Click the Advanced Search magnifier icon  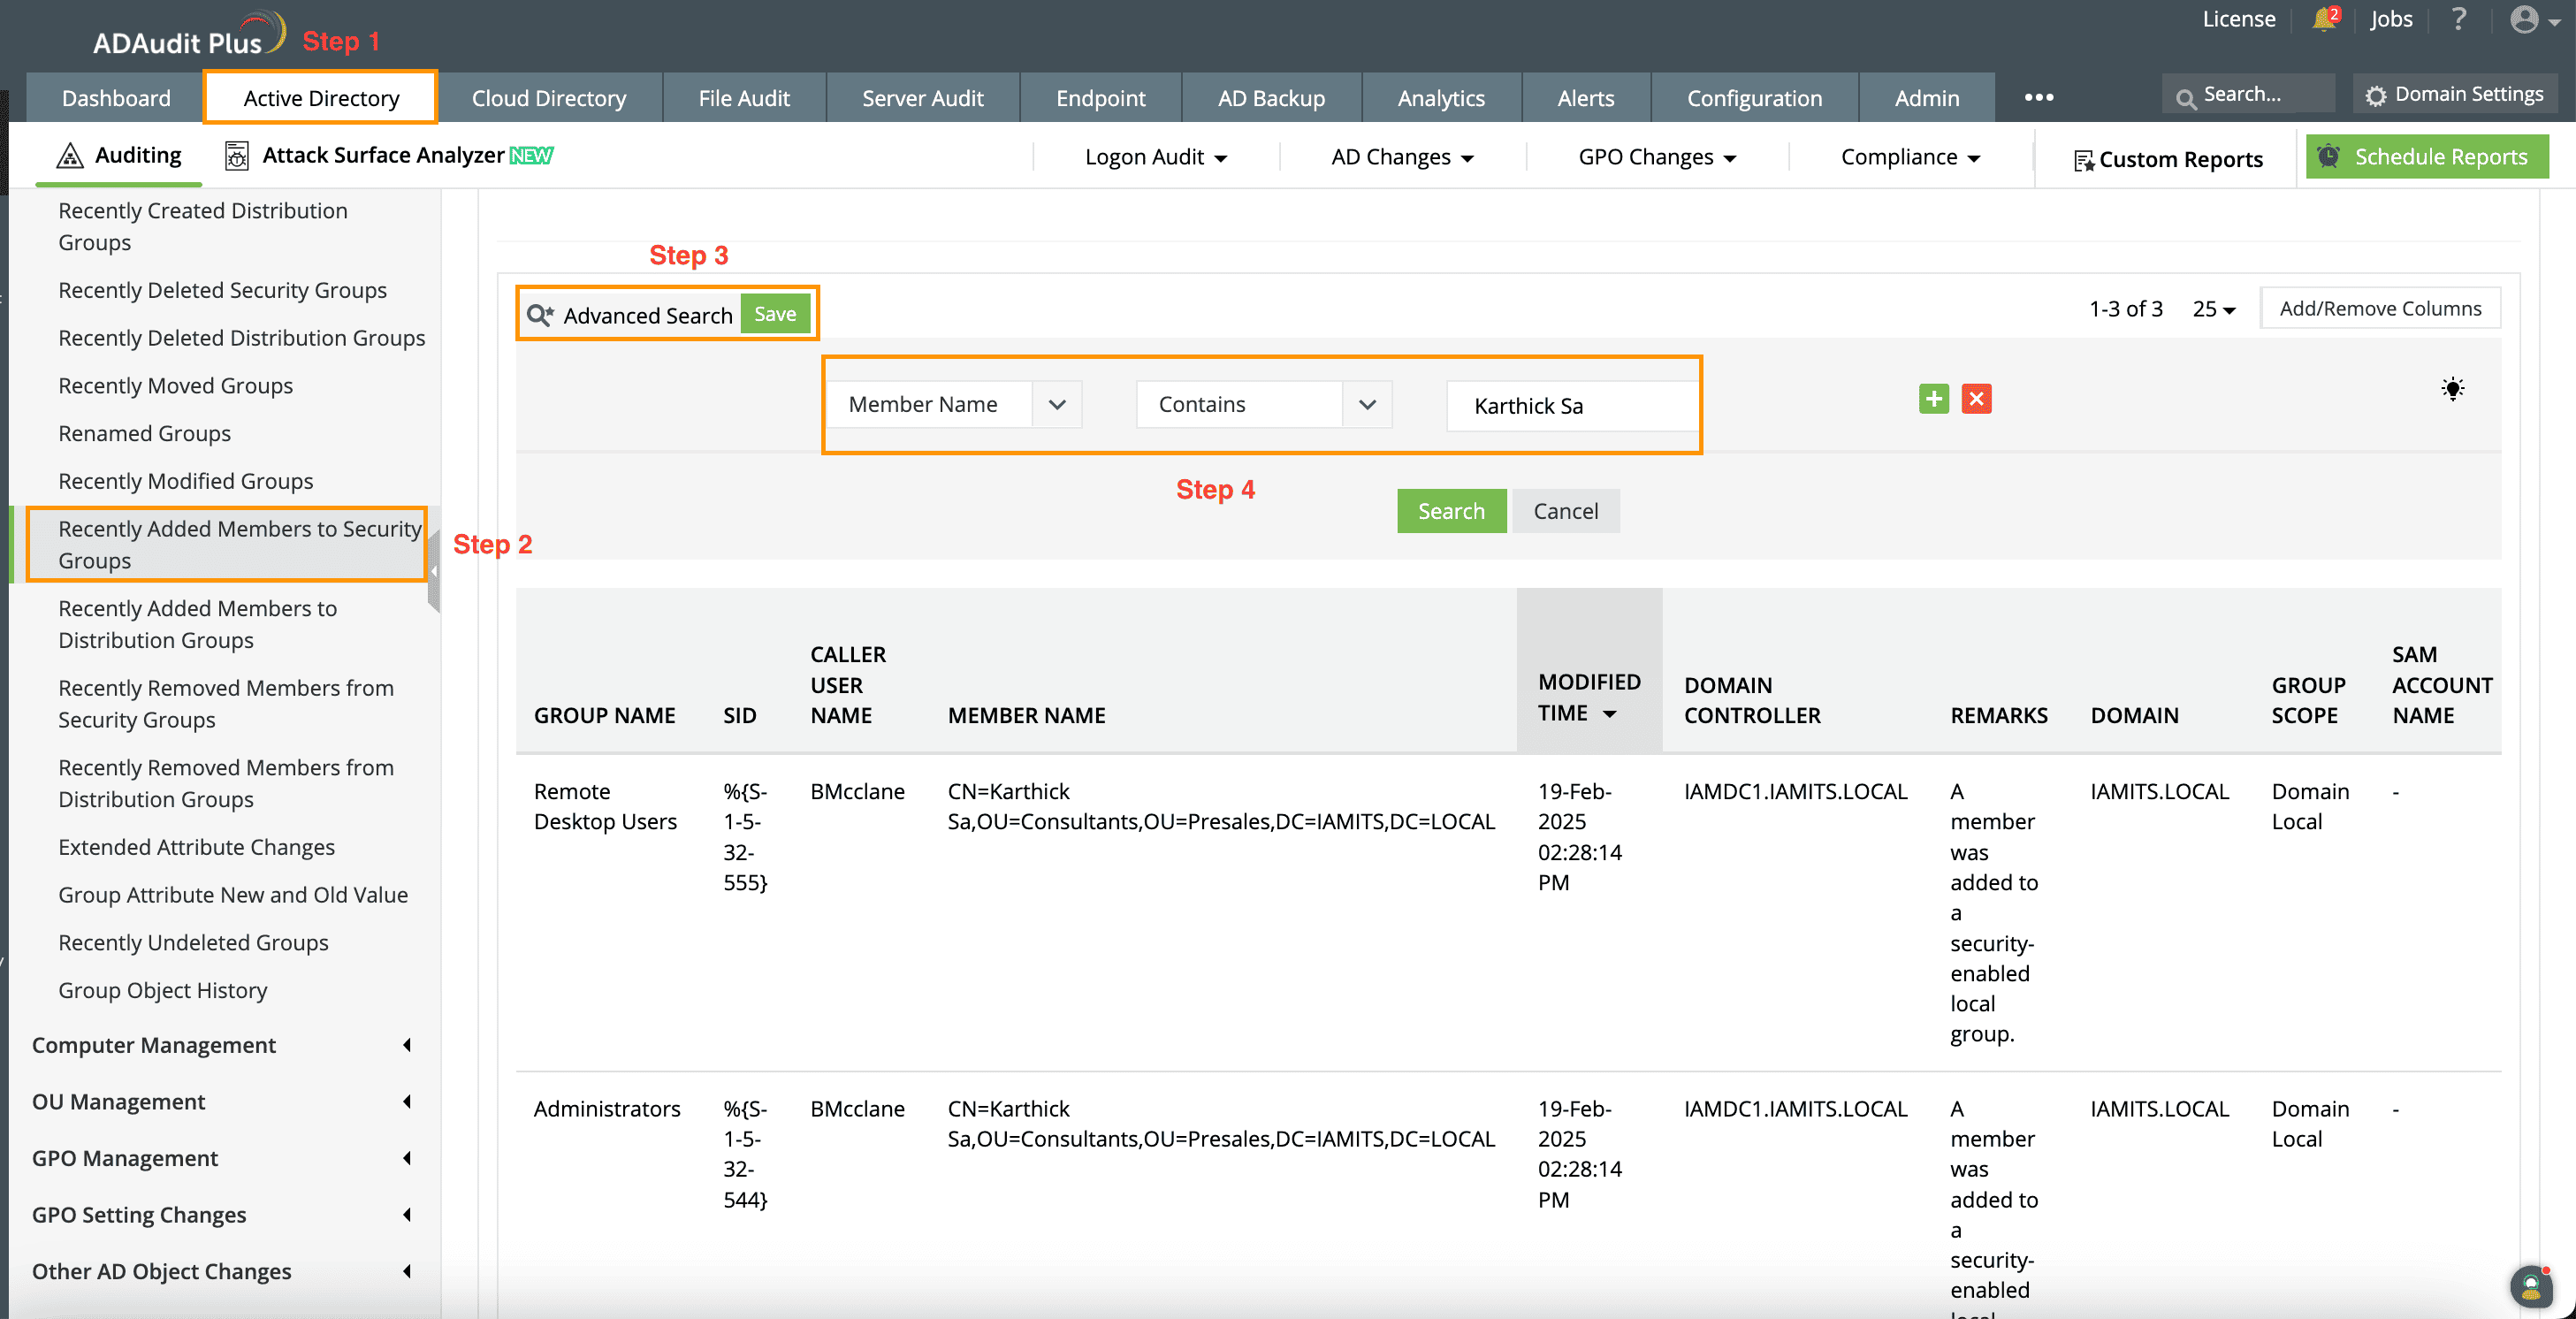(540, 315)
